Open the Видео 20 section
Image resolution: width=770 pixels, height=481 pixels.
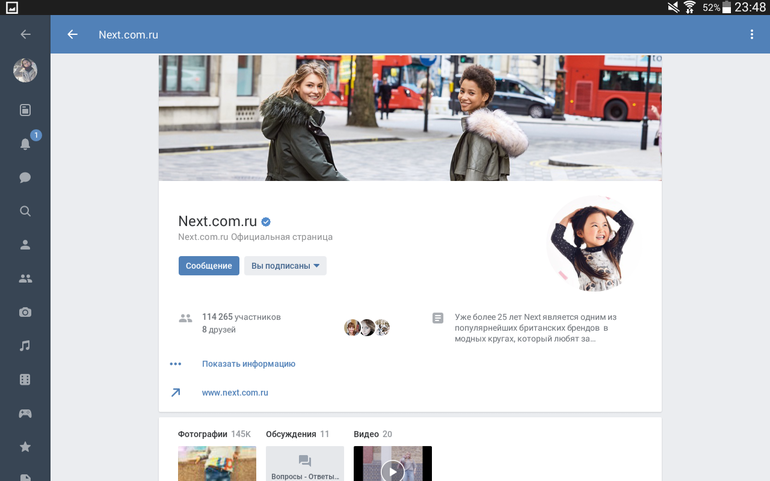coord(373,434)
